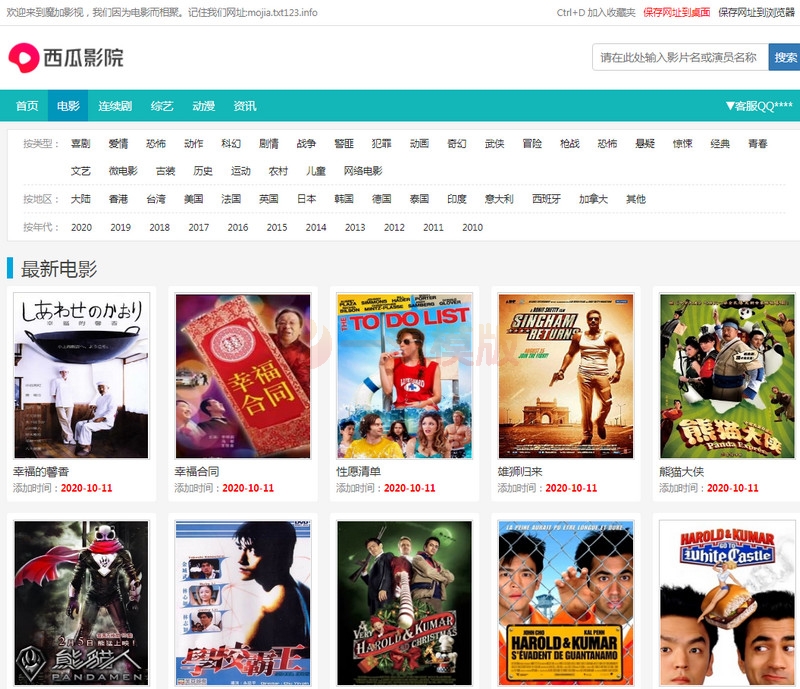Viewport: 800px width, 689px height.
Task: Pick the 2015 year filter
Action: coord(277,227)
